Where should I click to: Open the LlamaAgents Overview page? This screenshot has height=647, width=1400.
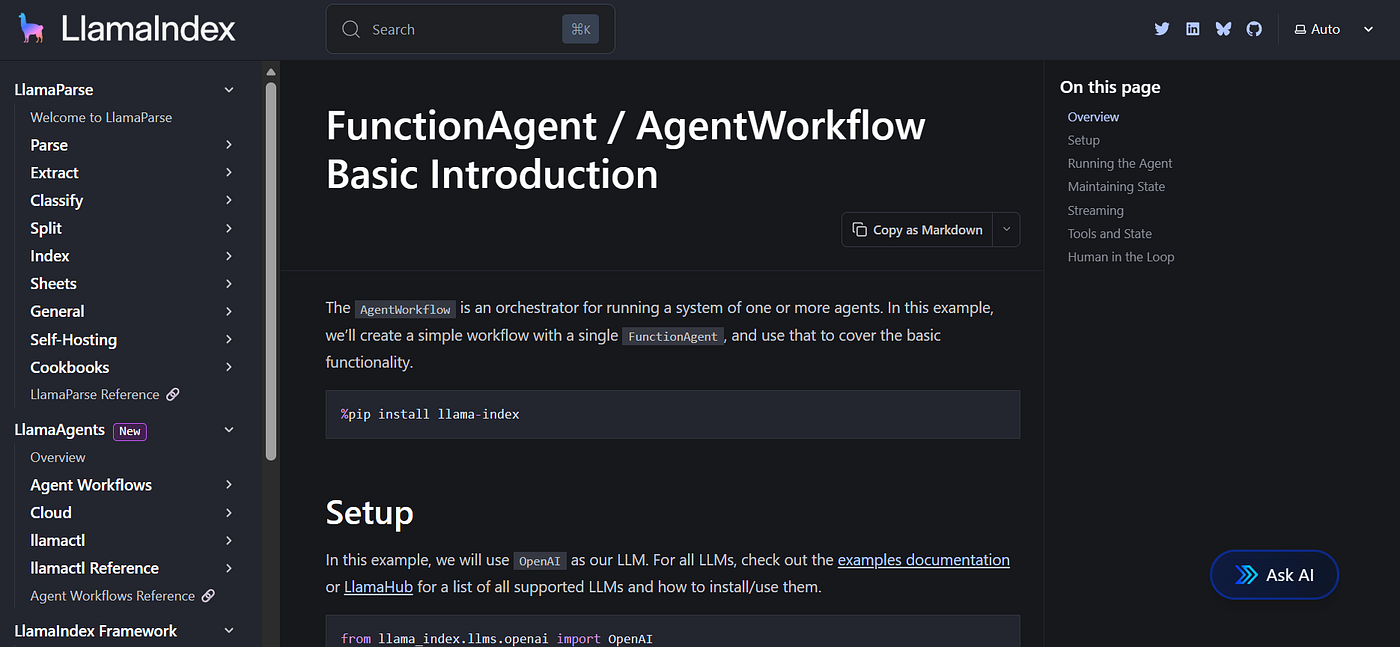[x=58, y=457]
